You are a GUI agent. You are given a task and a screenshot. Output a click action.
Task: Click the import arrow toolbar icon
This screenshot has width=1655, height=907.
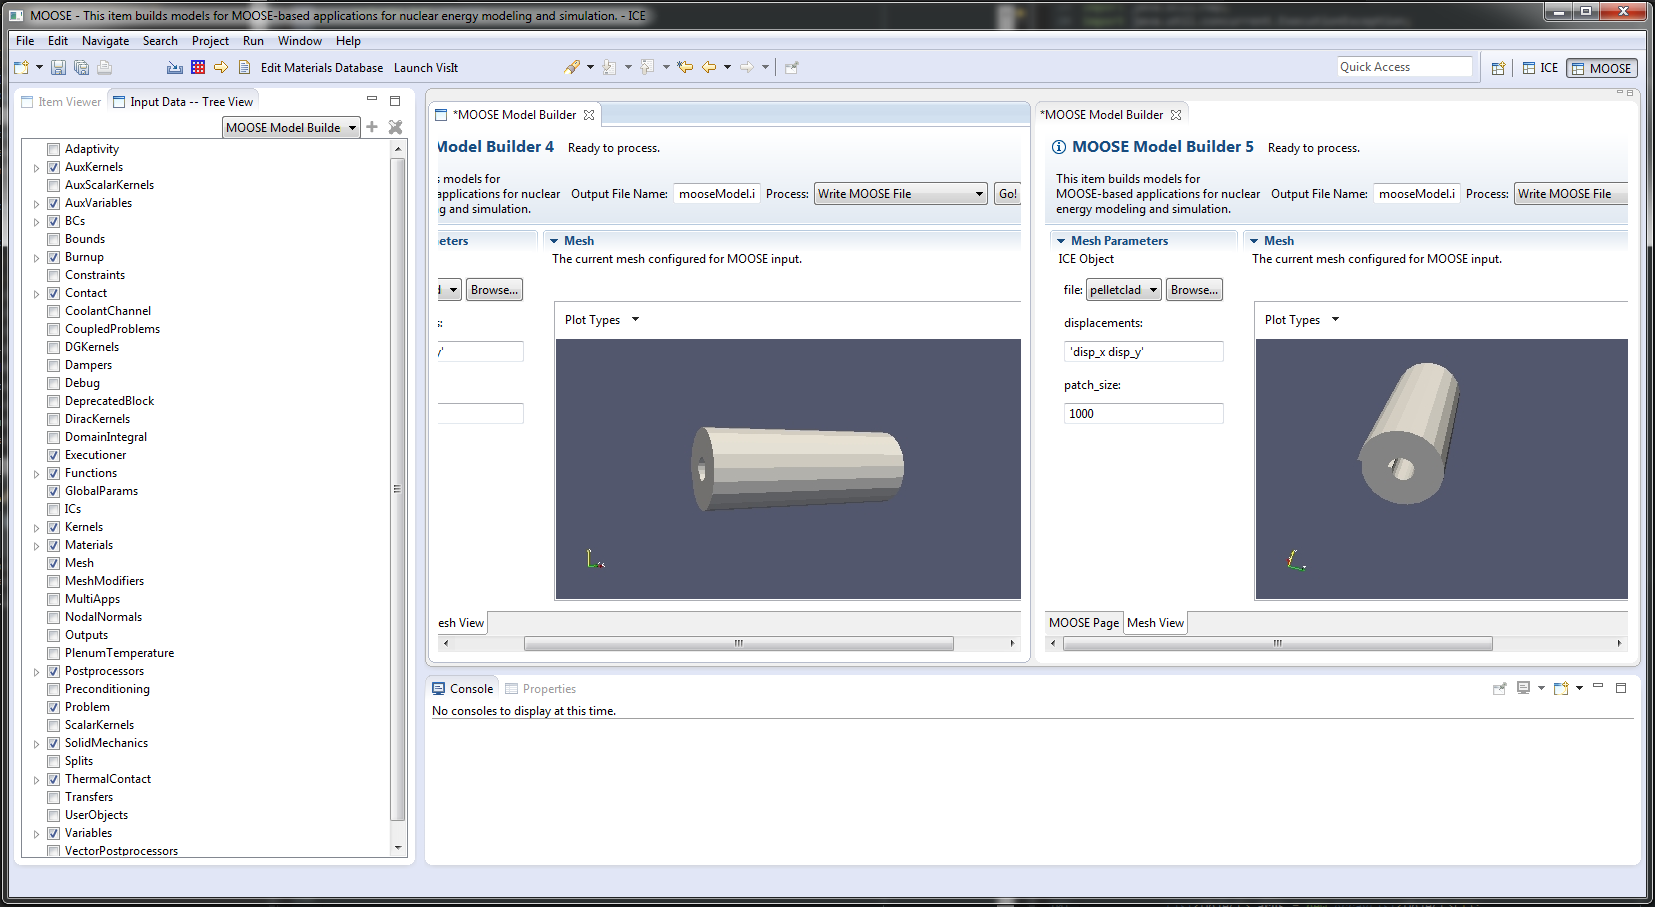(x=175, y=68)
